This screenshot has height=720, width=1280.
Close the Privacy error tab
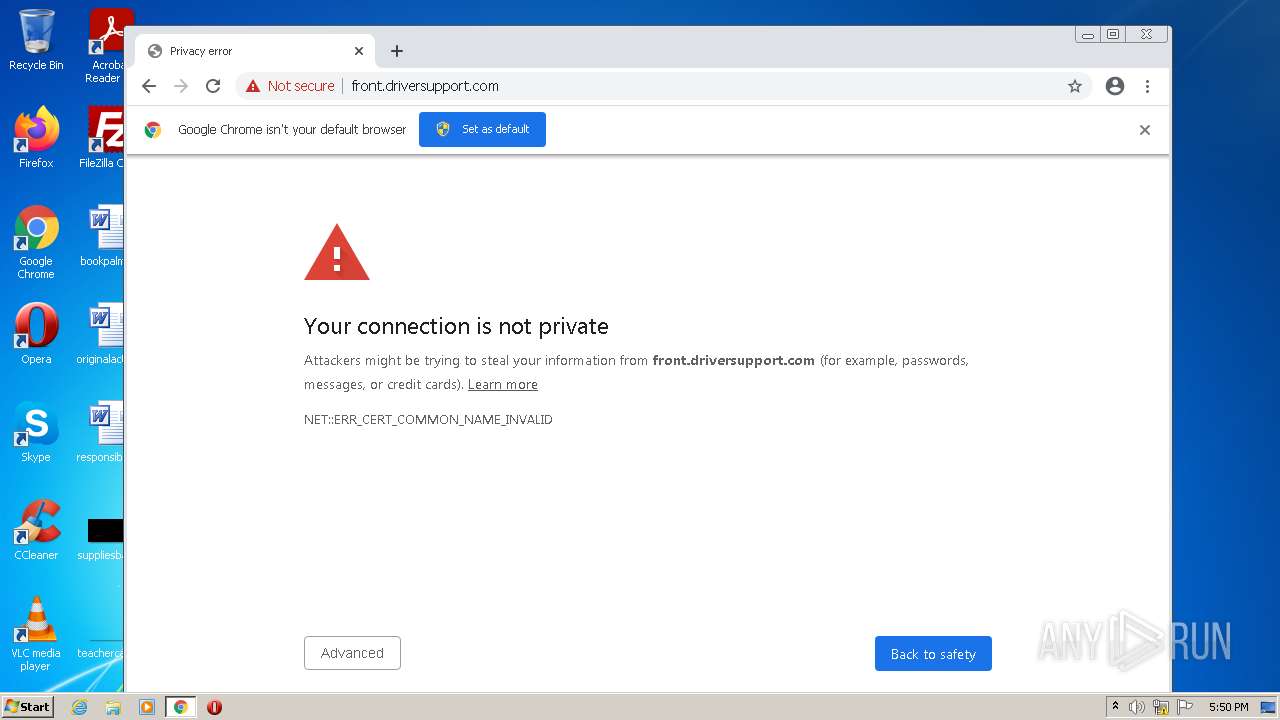click(359, 51)
